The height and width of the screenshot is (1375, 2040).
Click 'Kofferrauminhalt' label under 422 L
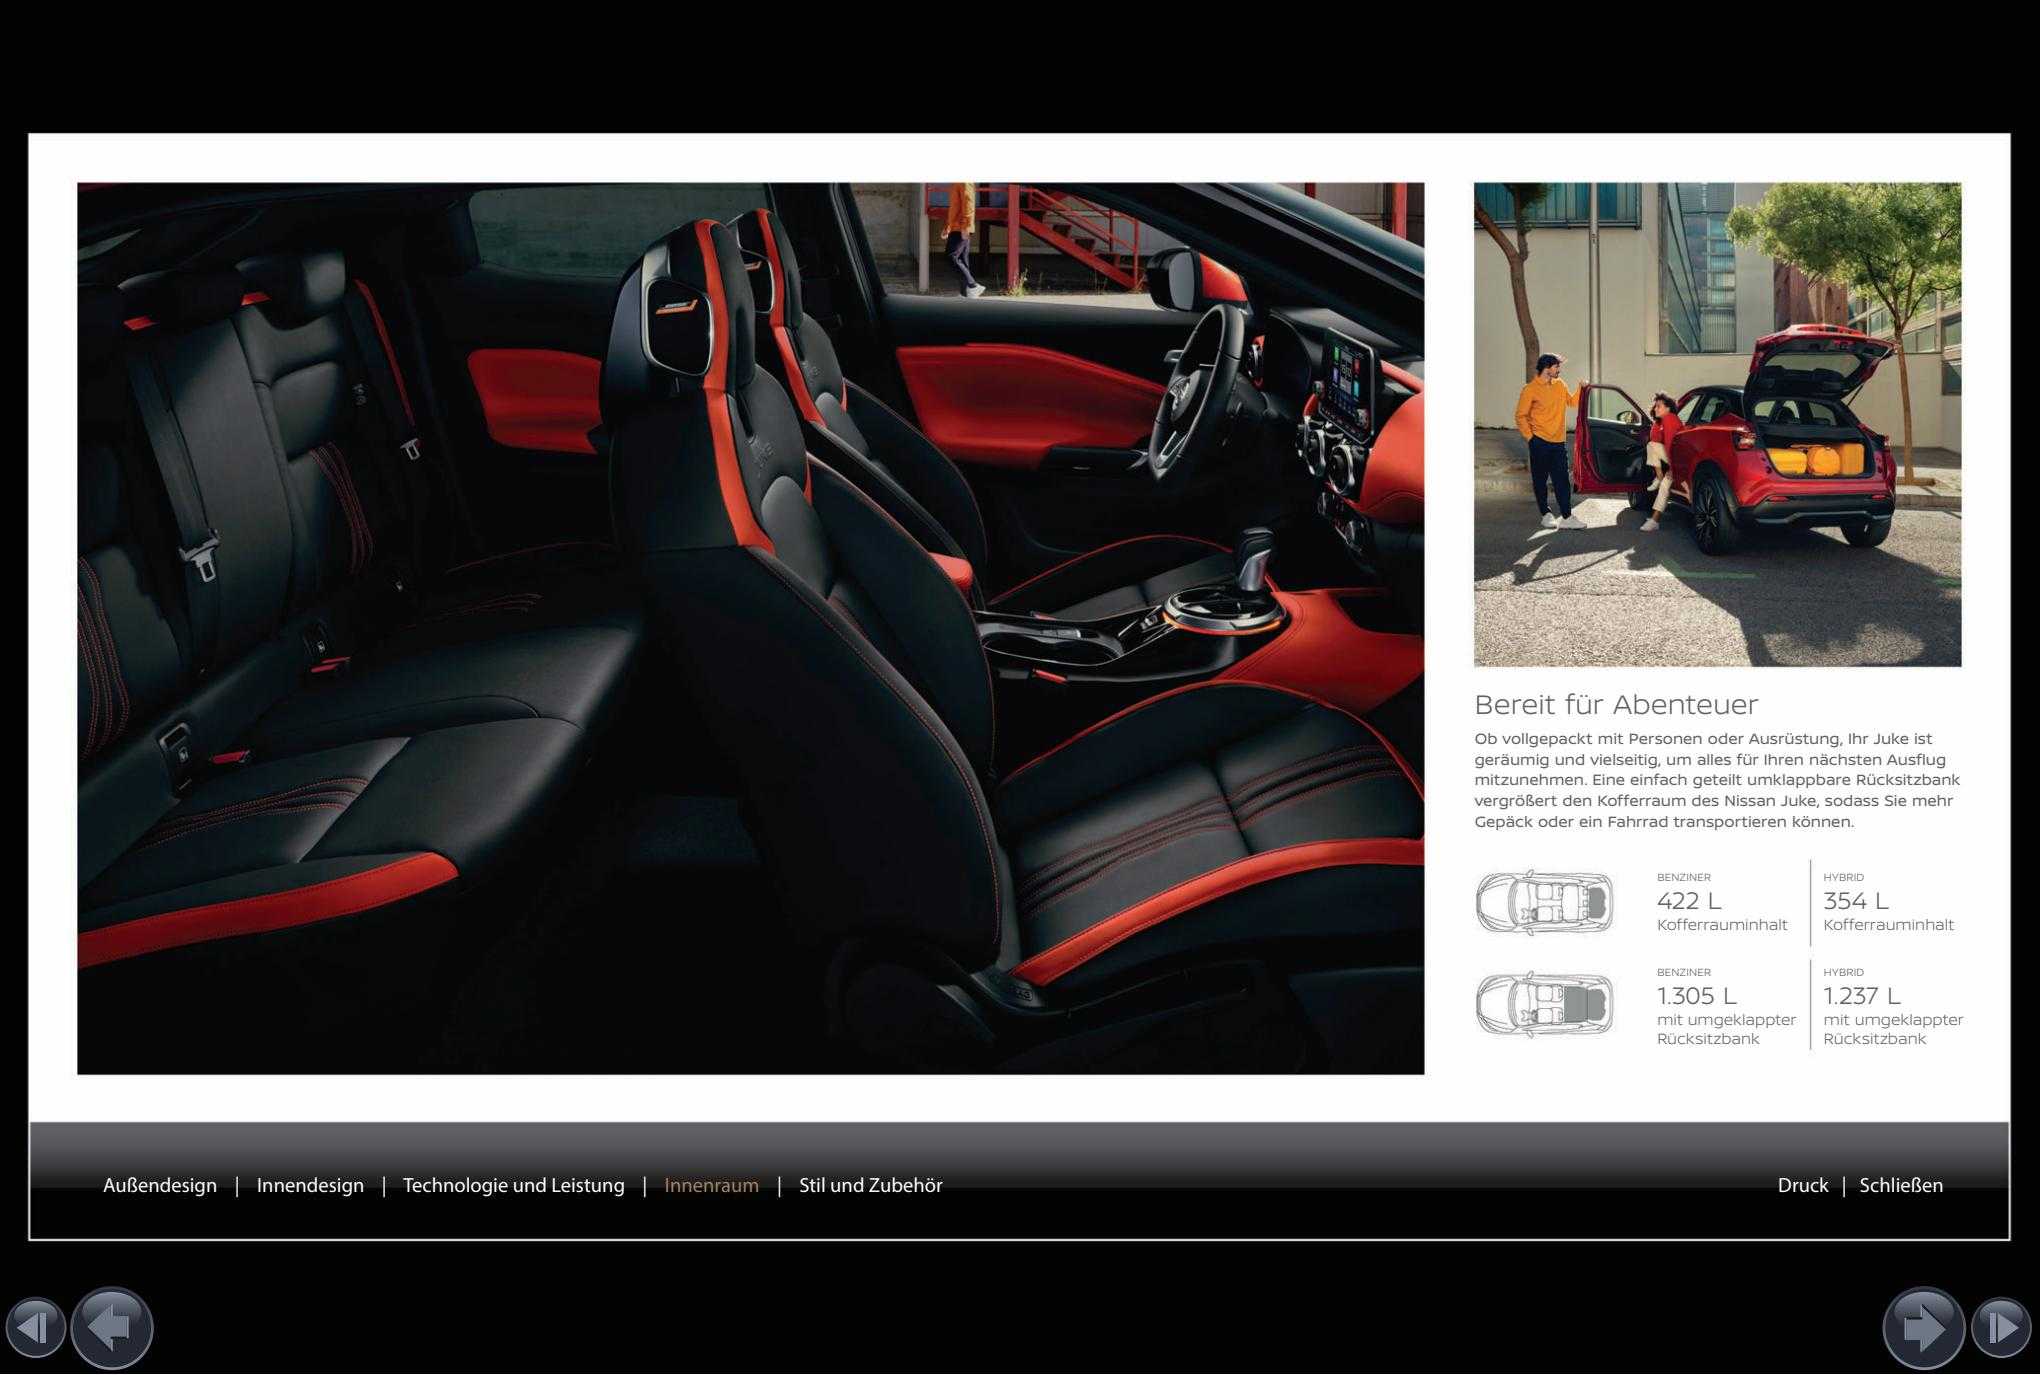pos(1722,925)
